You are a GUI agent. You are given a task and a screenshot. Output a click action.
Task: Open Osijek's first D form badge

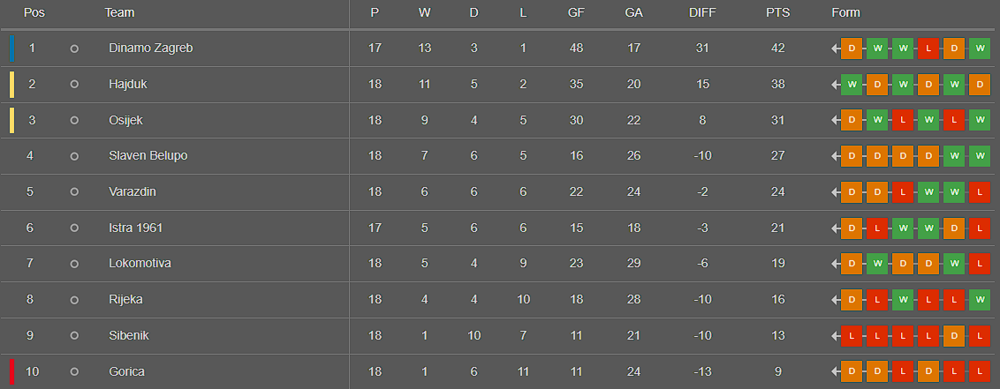(x=851, y=121)
